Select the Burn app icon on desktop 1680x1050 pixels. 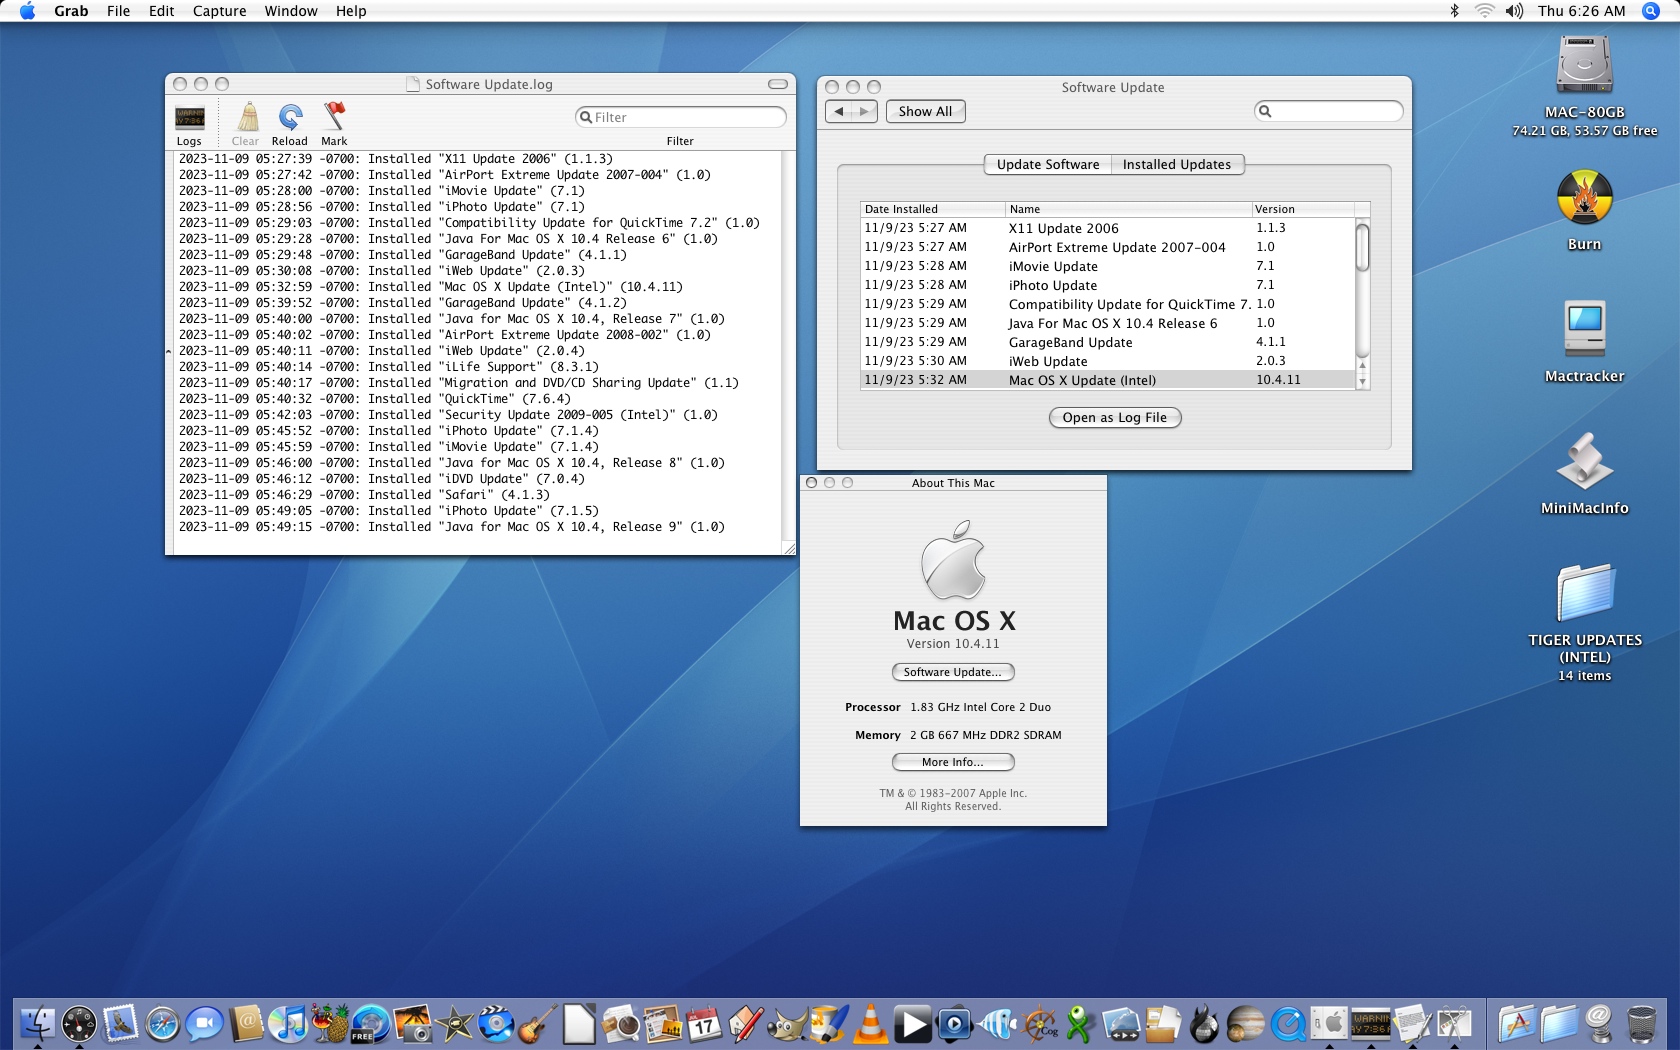click(x=1585, y=197)
